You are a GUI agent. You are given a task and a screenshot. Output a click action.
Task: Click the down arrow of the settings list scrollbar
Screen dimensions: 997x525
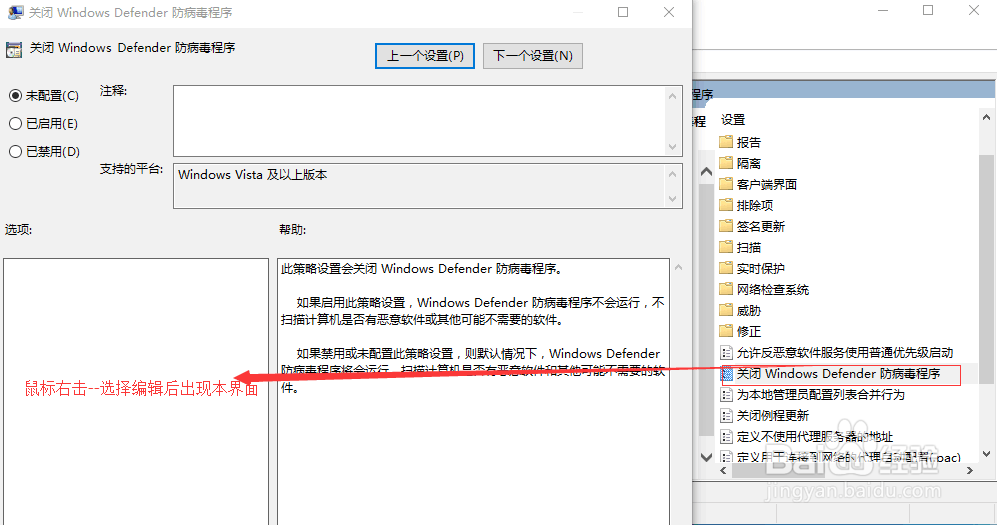coord(986,454)
